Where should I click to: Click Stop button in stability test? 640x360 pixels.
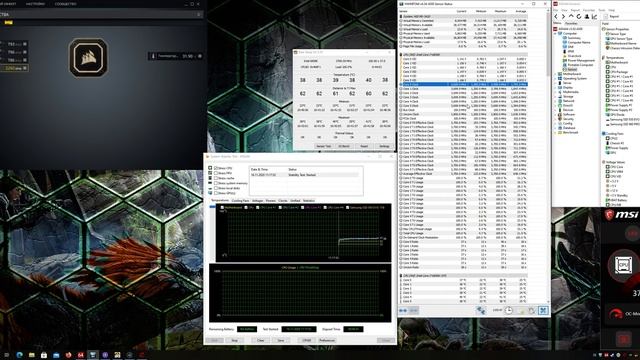point(235,340)
